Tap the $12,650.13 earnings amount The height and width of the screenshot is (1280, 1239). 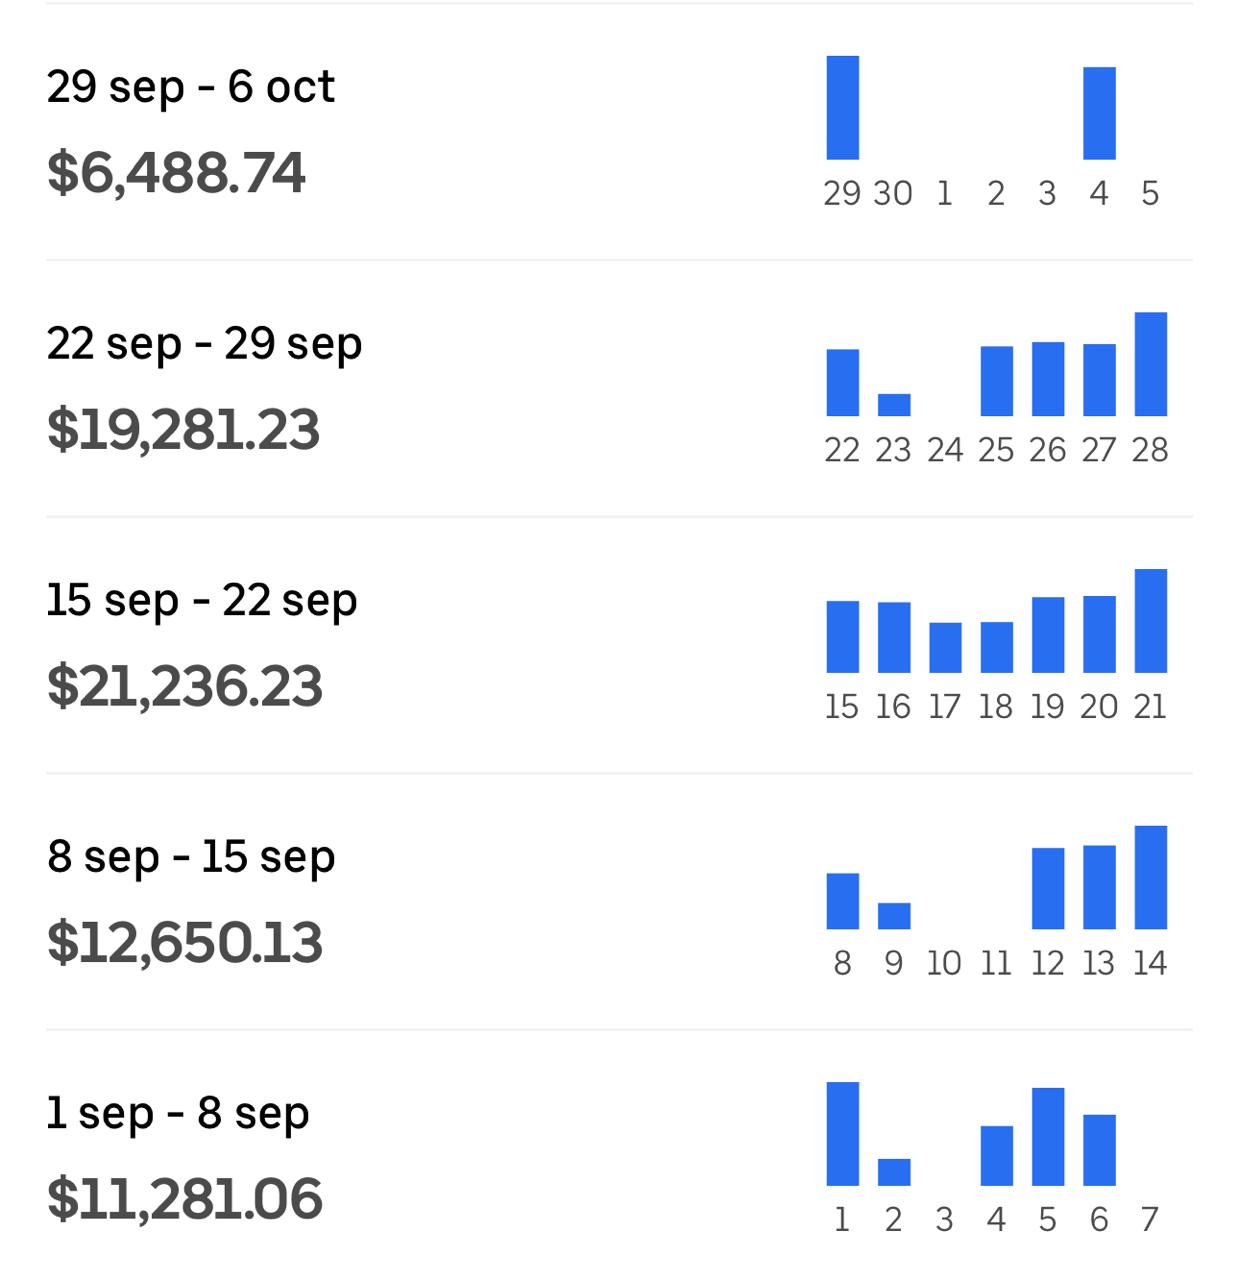click(185, 943)
